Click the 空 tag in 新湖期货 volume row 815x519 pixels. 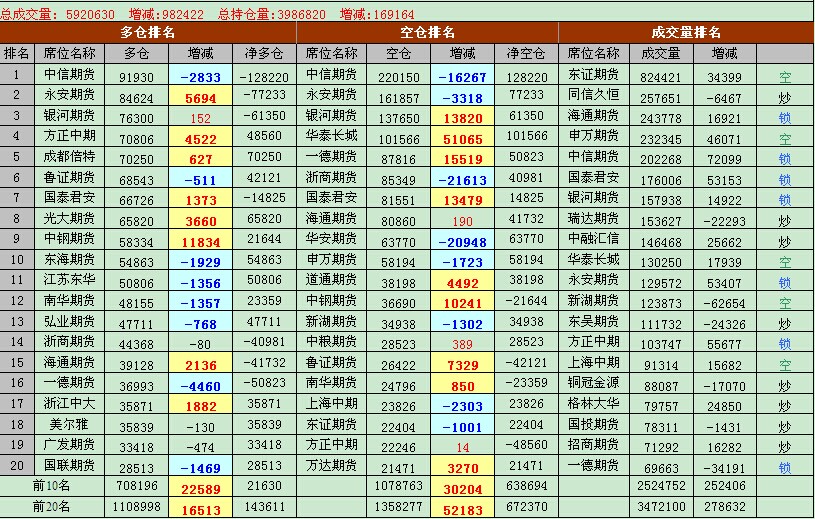click(x=785, y=303)
